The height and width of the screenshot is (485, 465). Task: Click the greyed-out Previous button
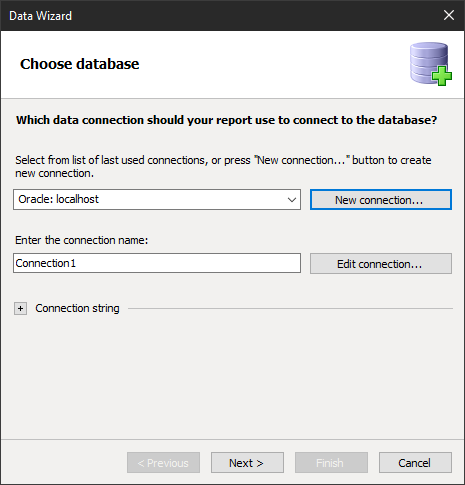(163, 463)
